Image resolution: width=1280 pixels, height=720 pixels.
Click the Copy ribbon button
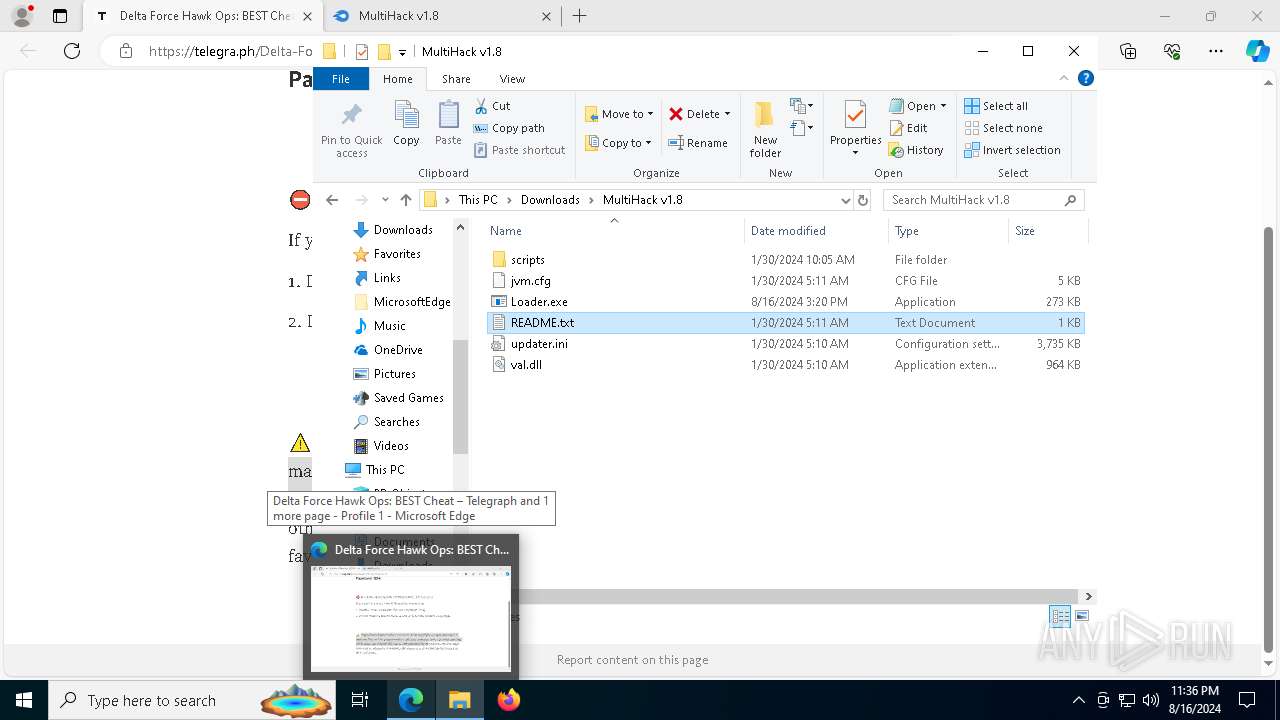coord(406,124)
